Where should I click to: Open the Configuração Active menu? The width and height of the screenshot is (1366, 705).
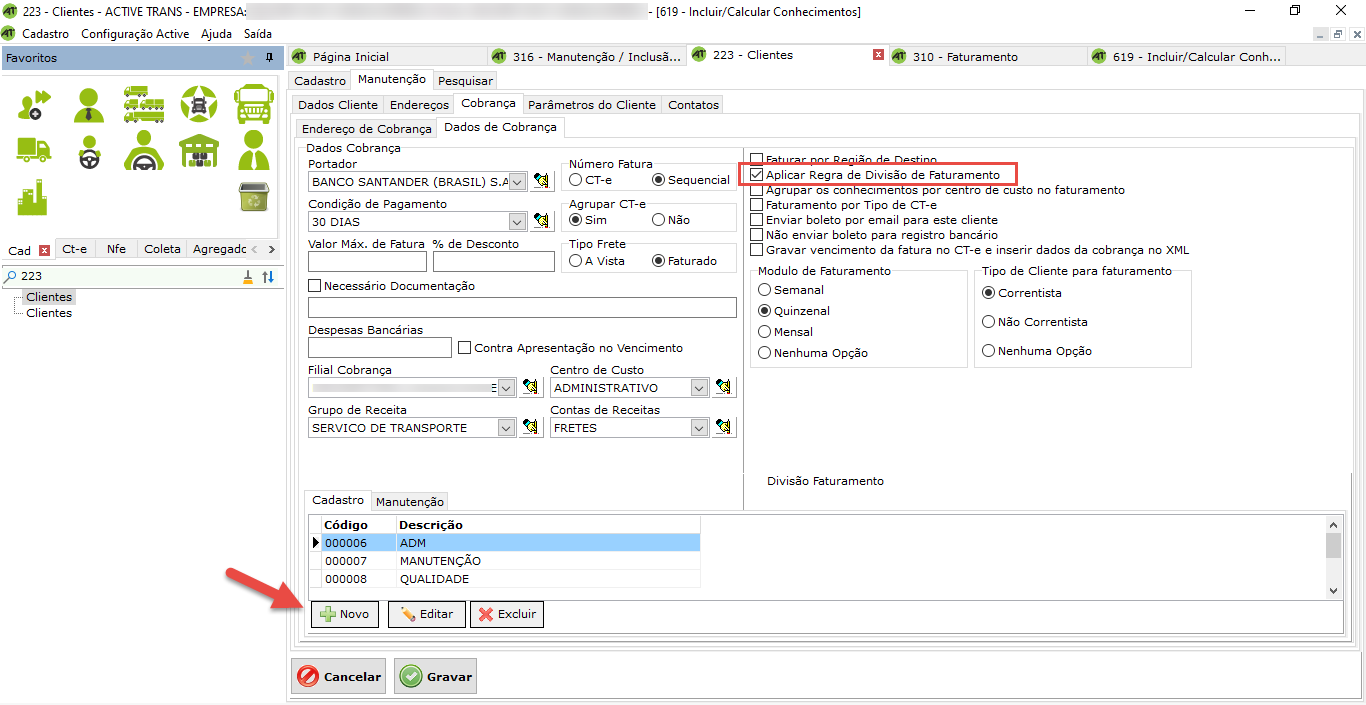134,34
